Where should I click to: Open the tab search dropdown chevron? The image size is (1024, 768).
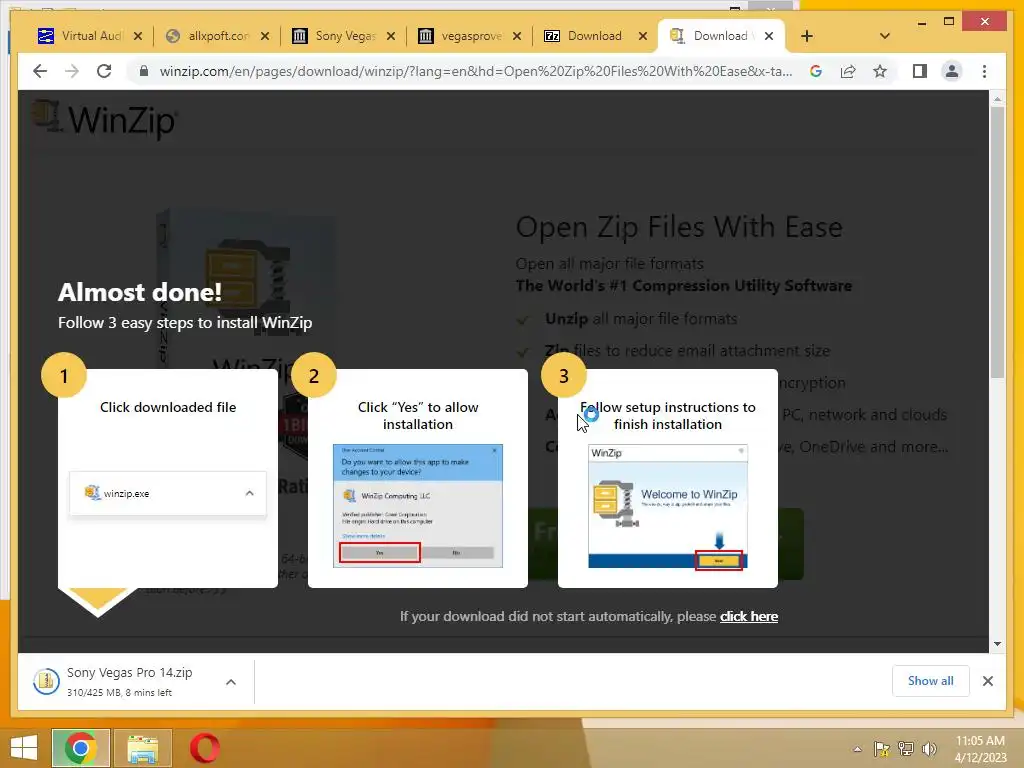(x=885, y=37)
